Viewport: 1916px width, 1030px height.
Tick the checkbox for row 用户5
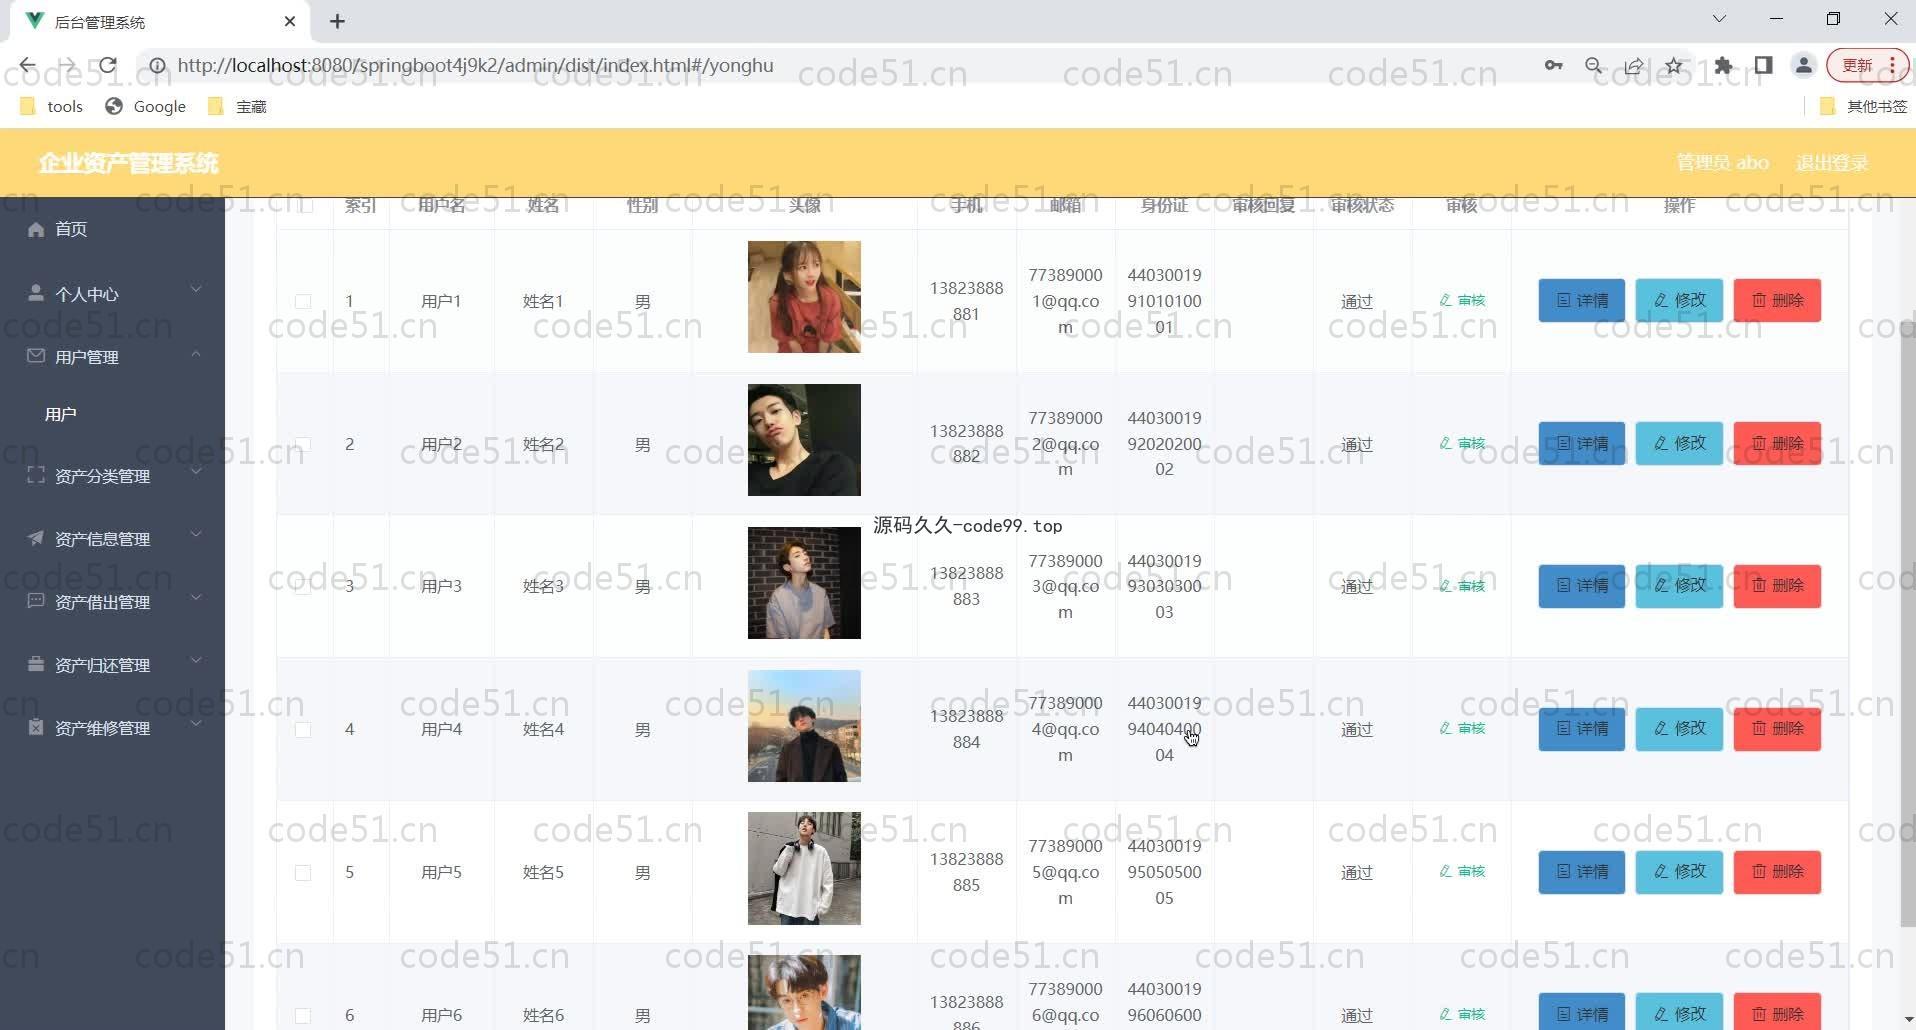coord(303,873)
